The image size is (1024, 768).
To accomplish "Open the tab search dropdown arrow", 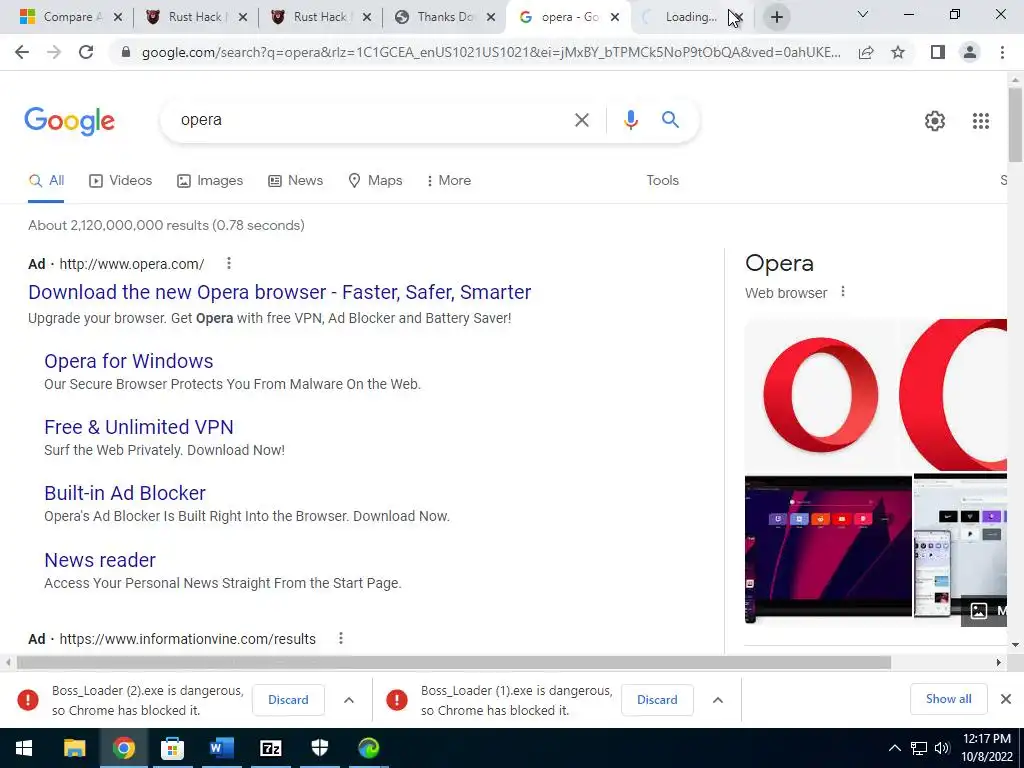I will pos(863,14).
